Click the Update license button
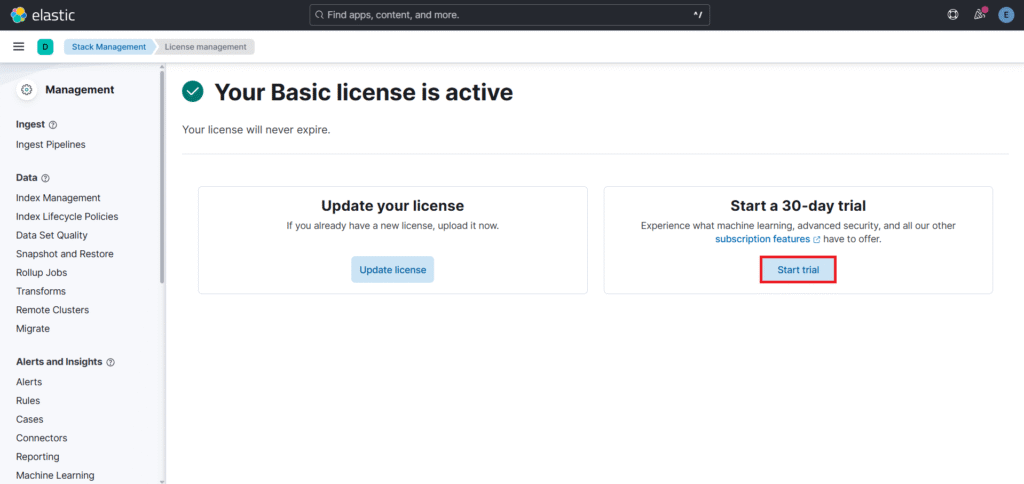The width and height of the screenshot is (1024, 484). (392, 269)
